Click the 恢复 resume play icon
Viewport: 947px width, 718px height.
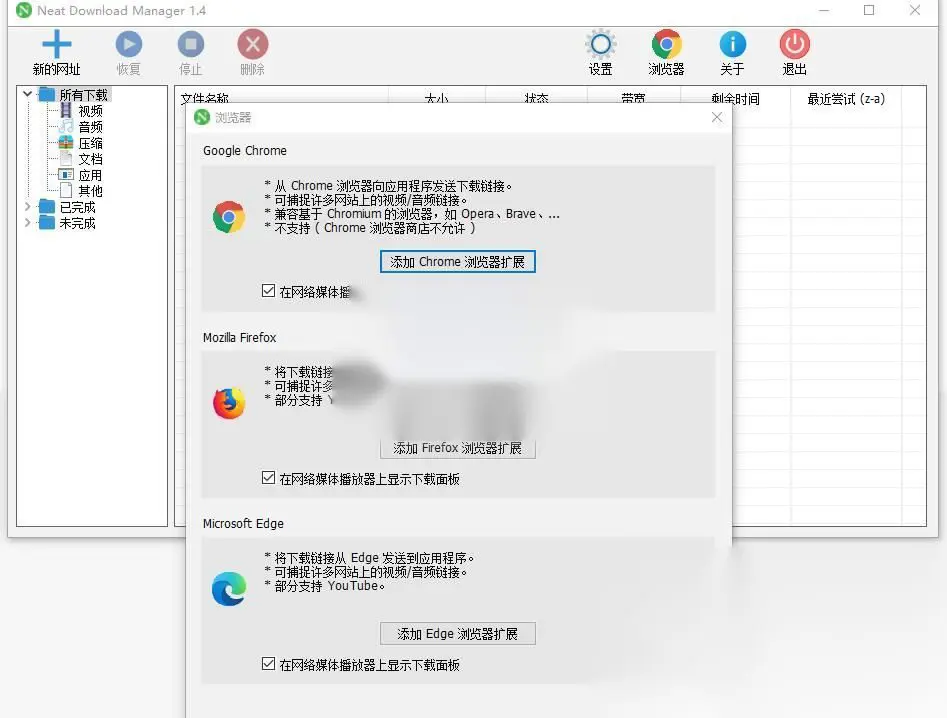pos(129,44)
